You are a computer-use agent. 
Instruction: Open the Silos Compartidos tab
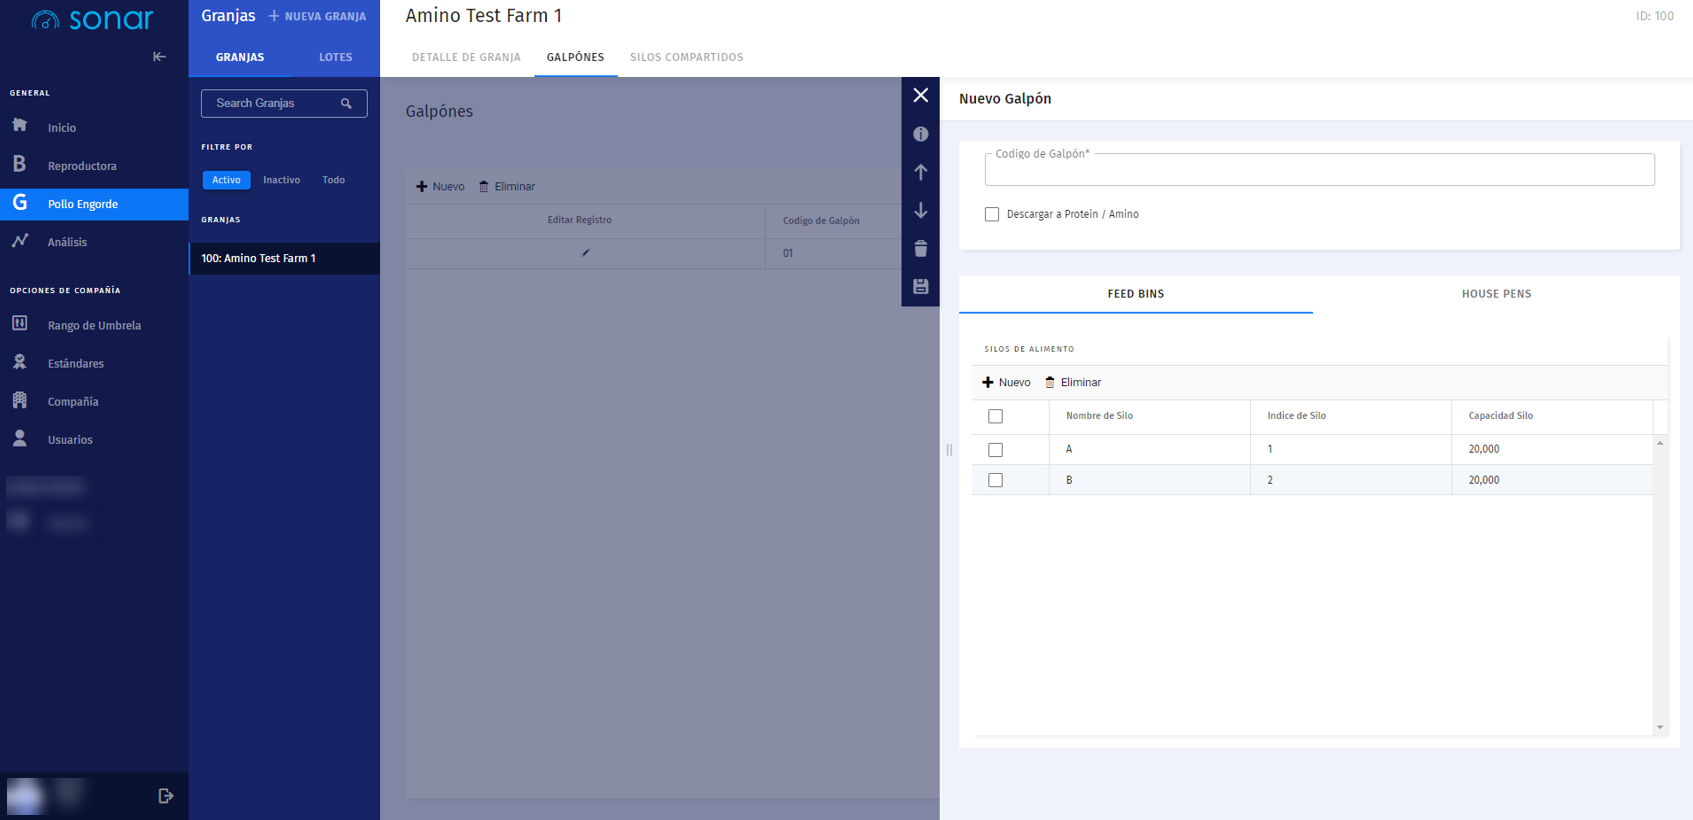(x=686, y=57)
